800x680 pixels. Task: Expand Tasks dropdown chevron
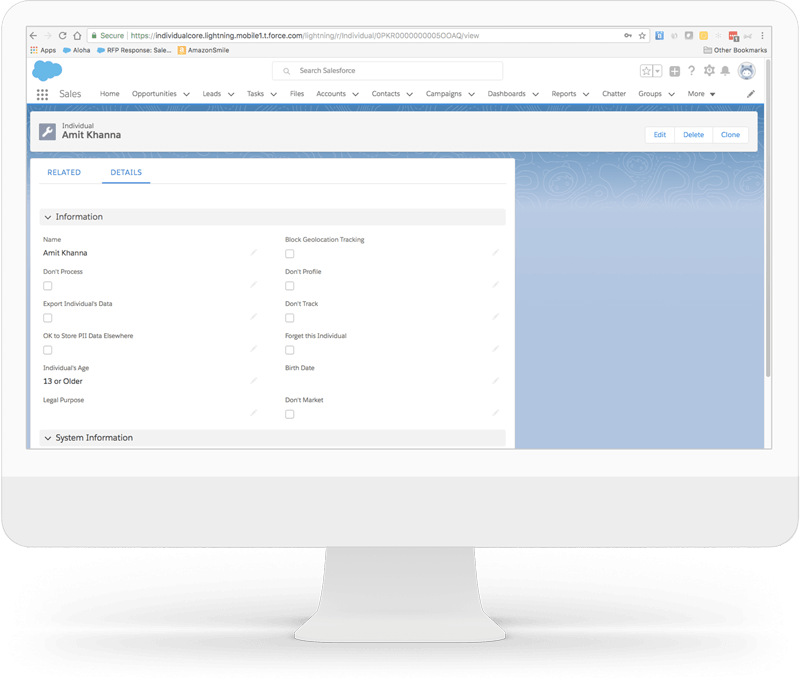coord(273,94)
